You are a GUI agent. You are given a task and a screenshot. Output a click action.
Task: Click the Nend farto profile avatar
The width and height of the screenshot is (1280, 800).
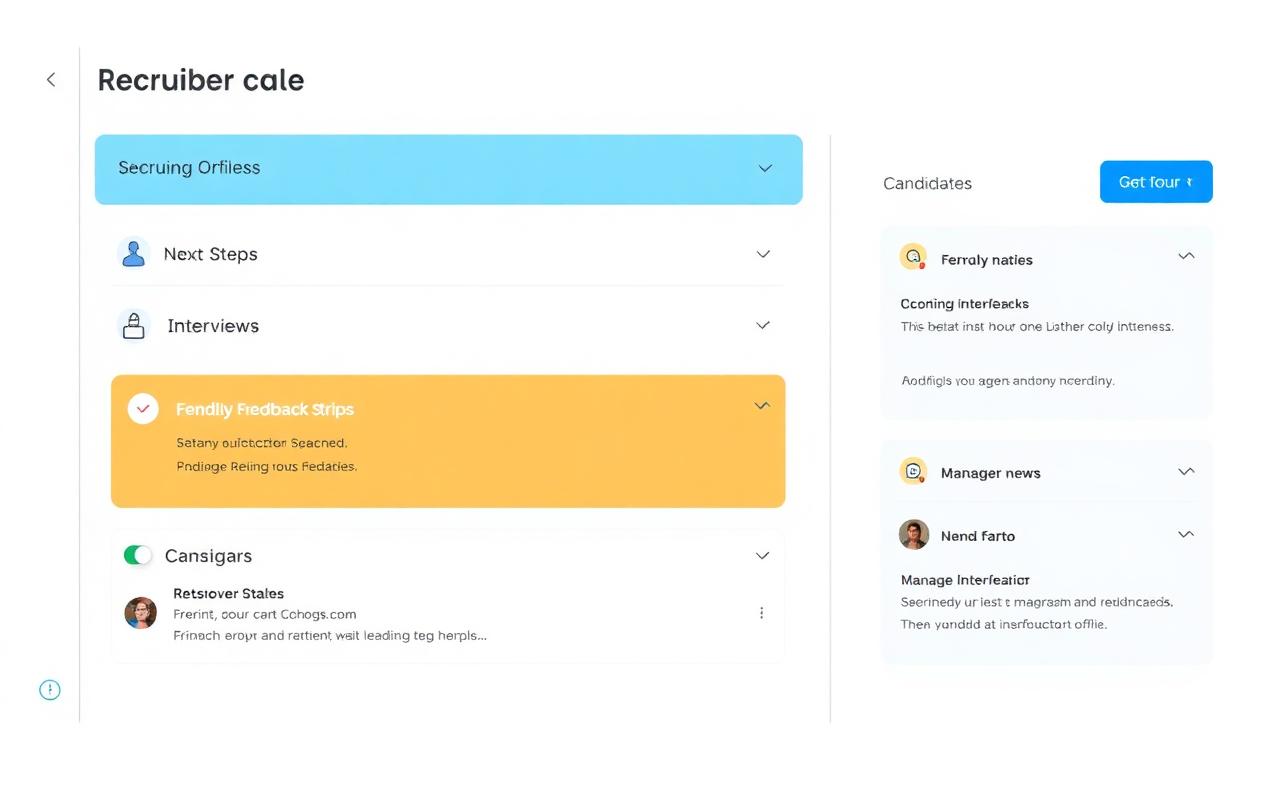(x=914, y=535)
